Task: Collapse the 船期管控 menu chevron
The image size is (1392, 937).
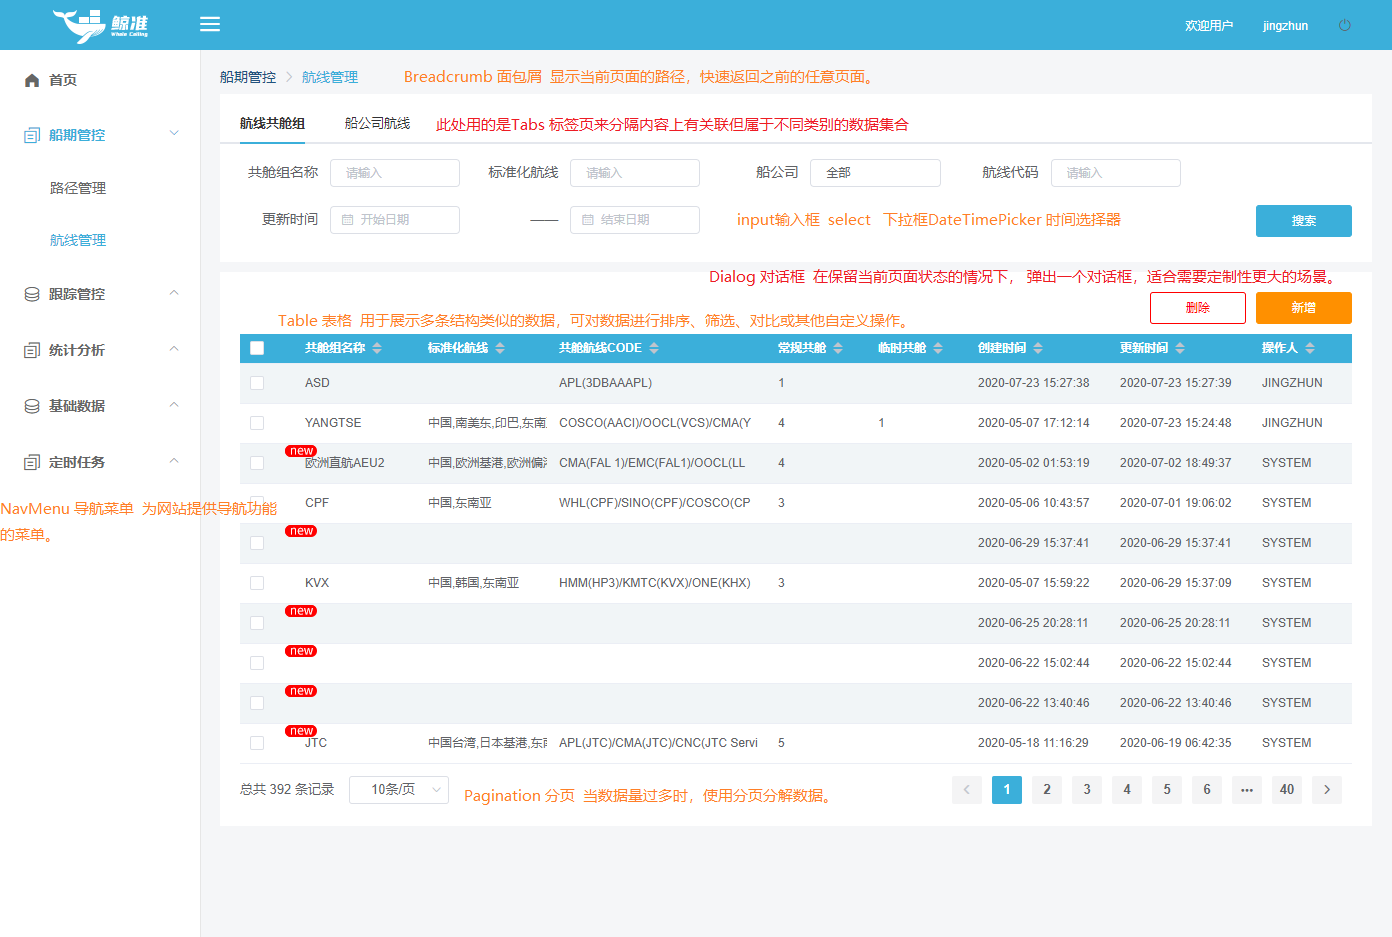Action: [x=174, y=133]
